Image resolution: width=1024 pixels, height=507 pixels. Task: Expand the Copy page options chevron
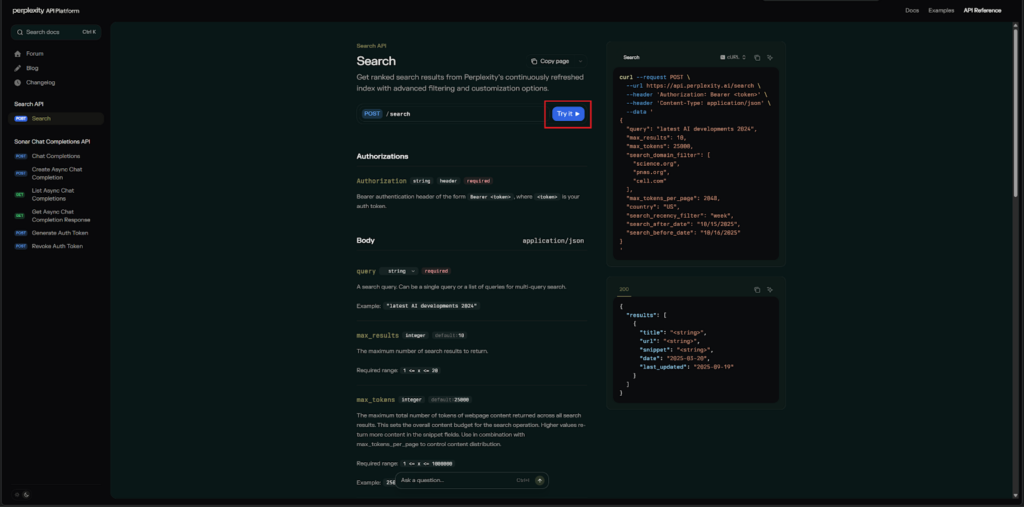(x=580, y=61)
